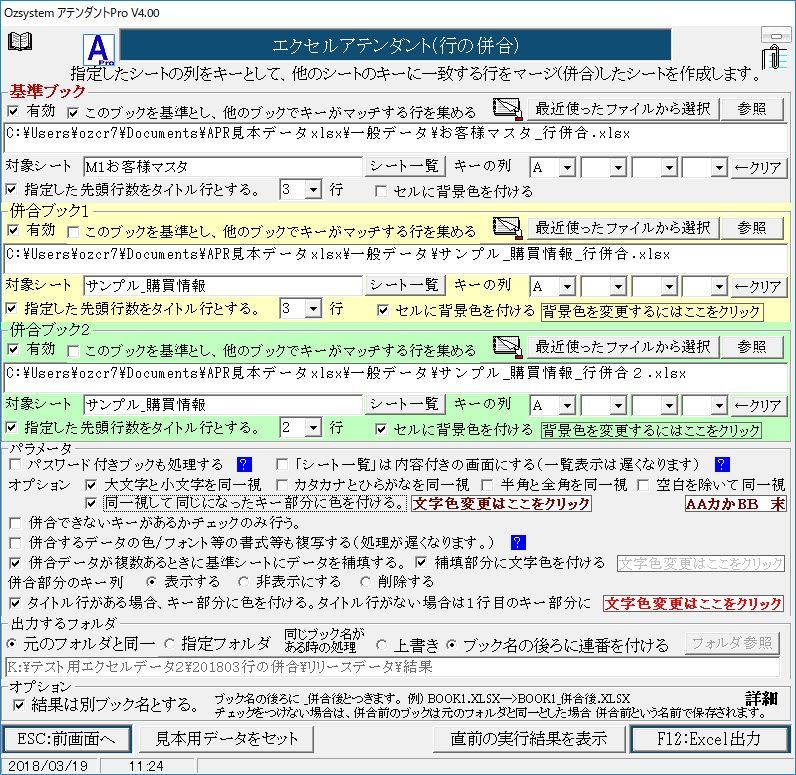This screenshot has height=775, width=796.
Task: Toggle 結果は別ブック名とする checkbox
Action: pos(19,705)
